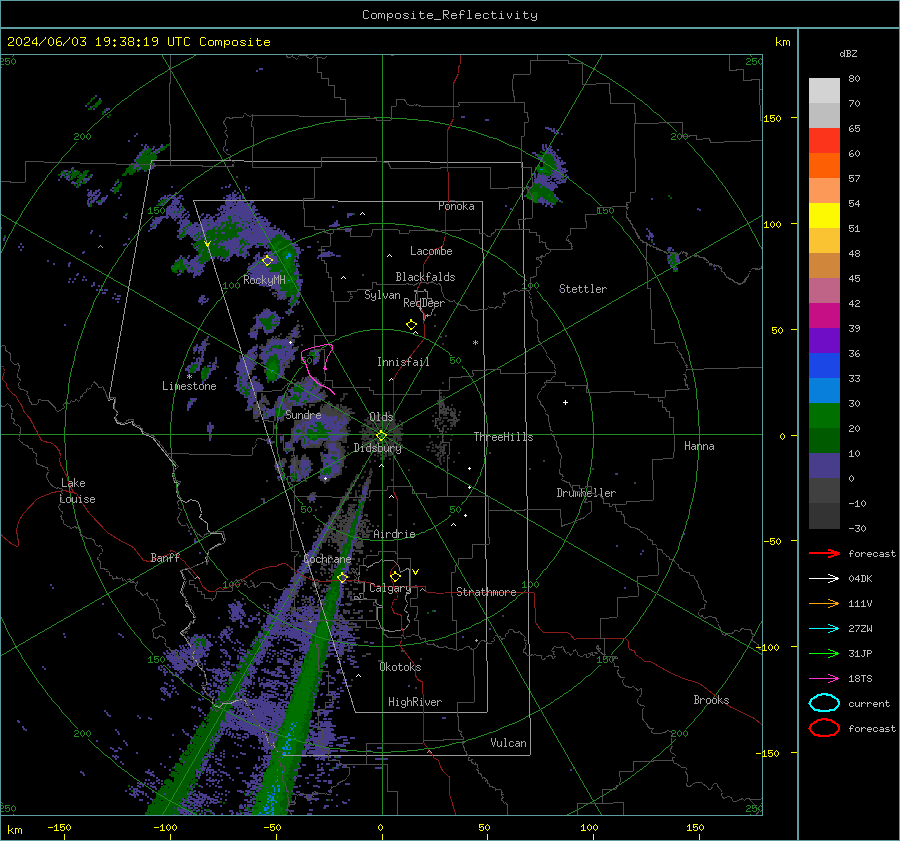The width and height of the screenshot is (900, 841).
Task: Click the Lake Louise label
Action: 77,491
